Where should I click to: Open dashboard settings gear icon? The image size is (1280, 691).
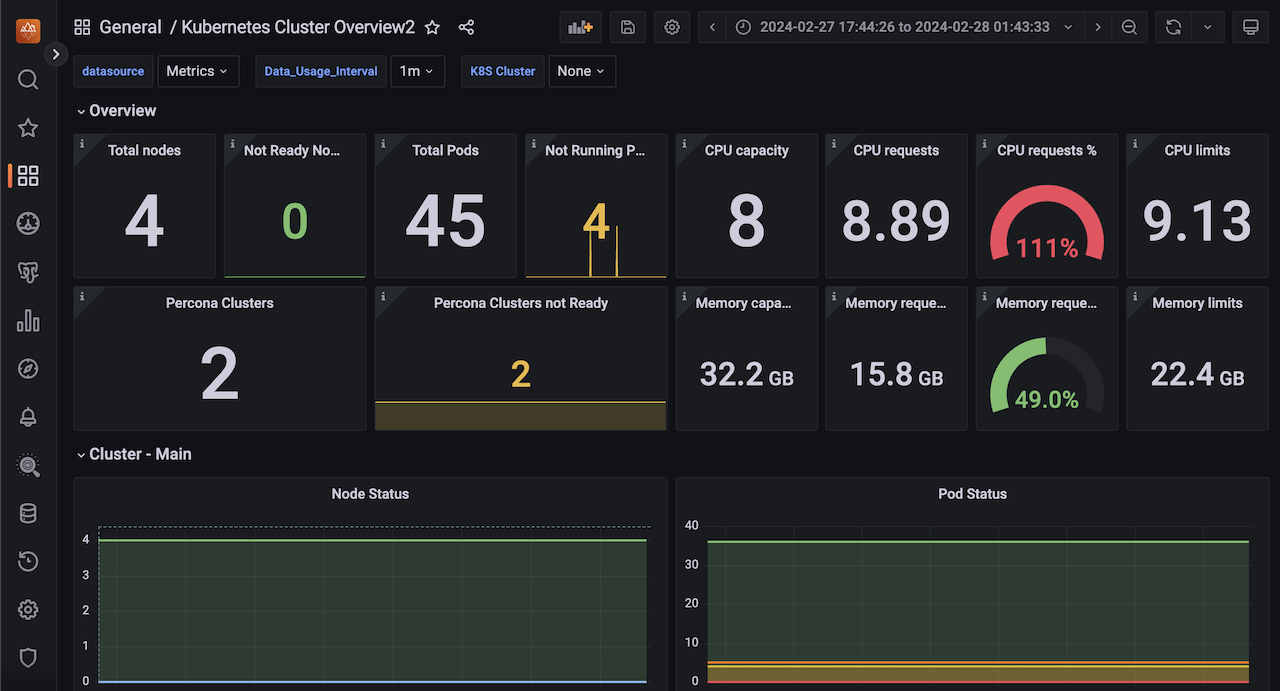tap(672, 27)
